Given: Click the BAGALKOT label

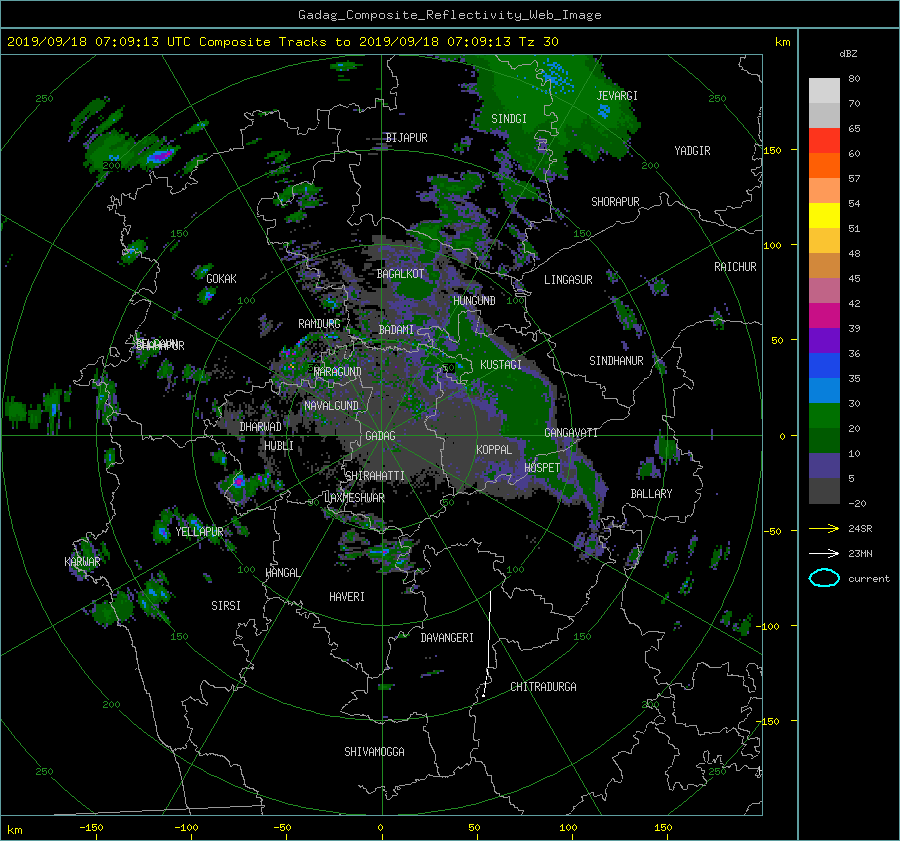Looking at the screenshot, I should click(x=400, y=274).
